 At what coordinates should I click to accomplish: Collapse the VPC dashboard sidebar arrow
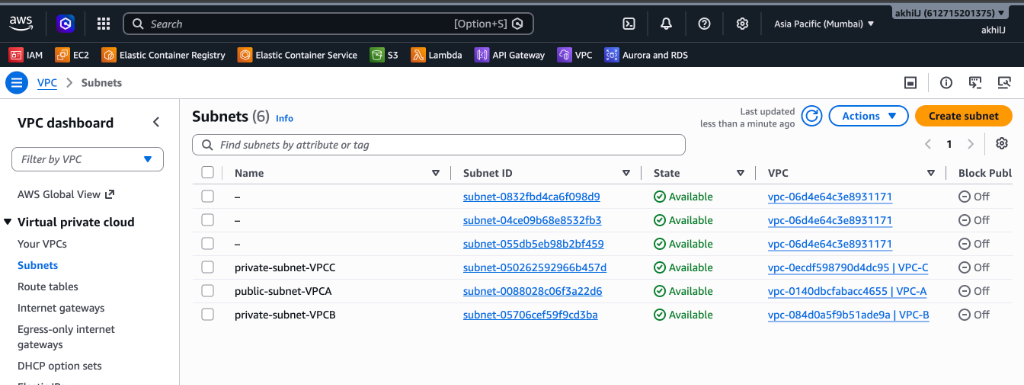[156, 122]
